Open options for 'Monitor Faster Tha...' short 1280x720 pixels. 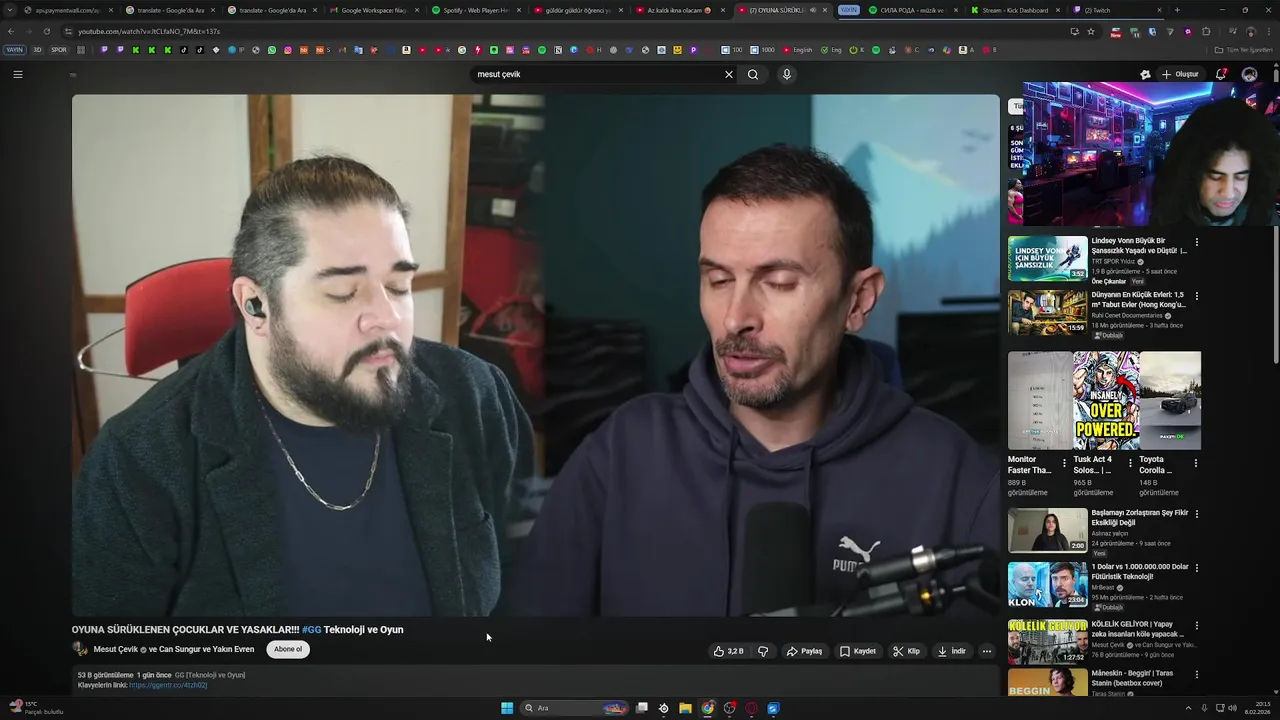pyautogui.click(x=1065, y=463)
